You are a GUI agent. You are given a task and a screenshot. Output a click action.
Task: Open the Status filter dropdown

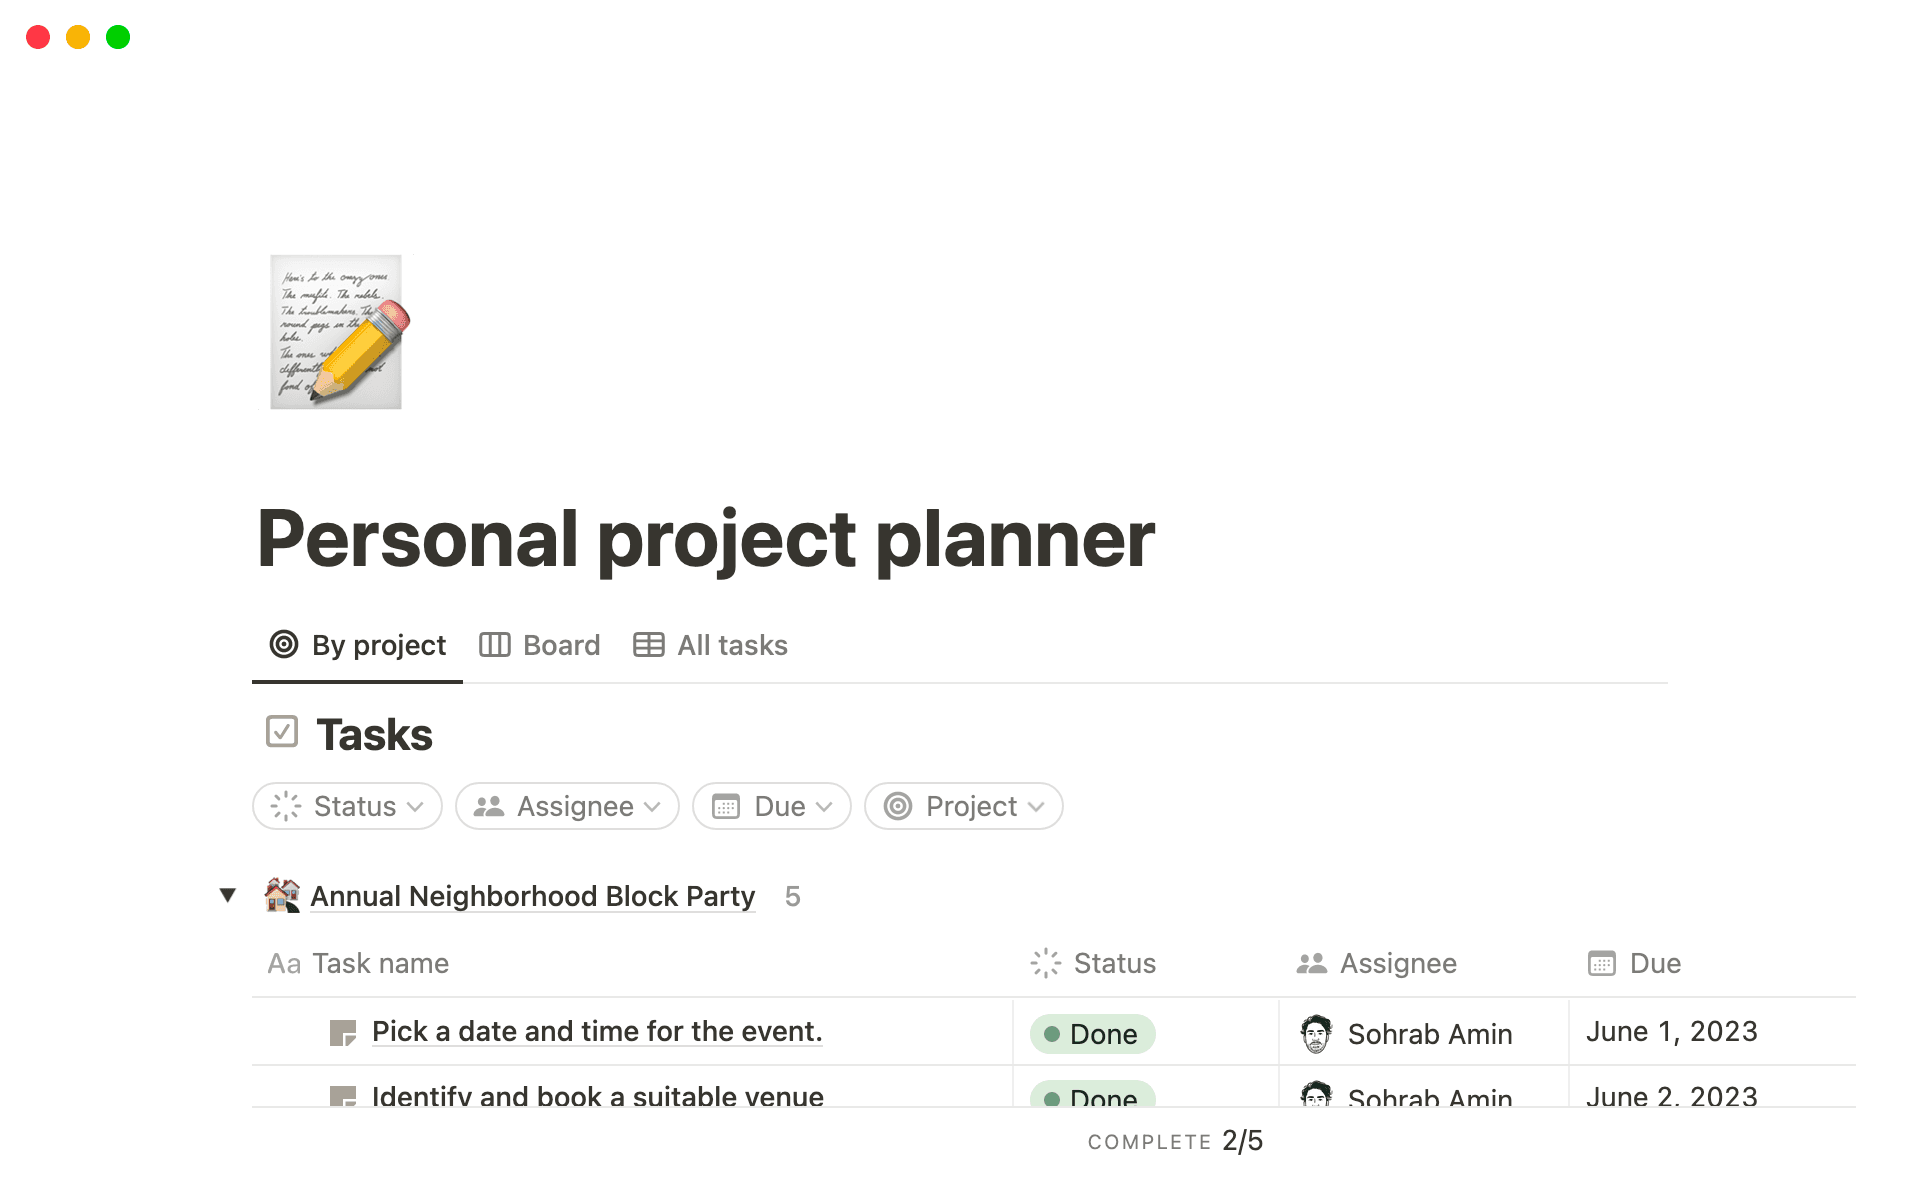tap(347, 806)
